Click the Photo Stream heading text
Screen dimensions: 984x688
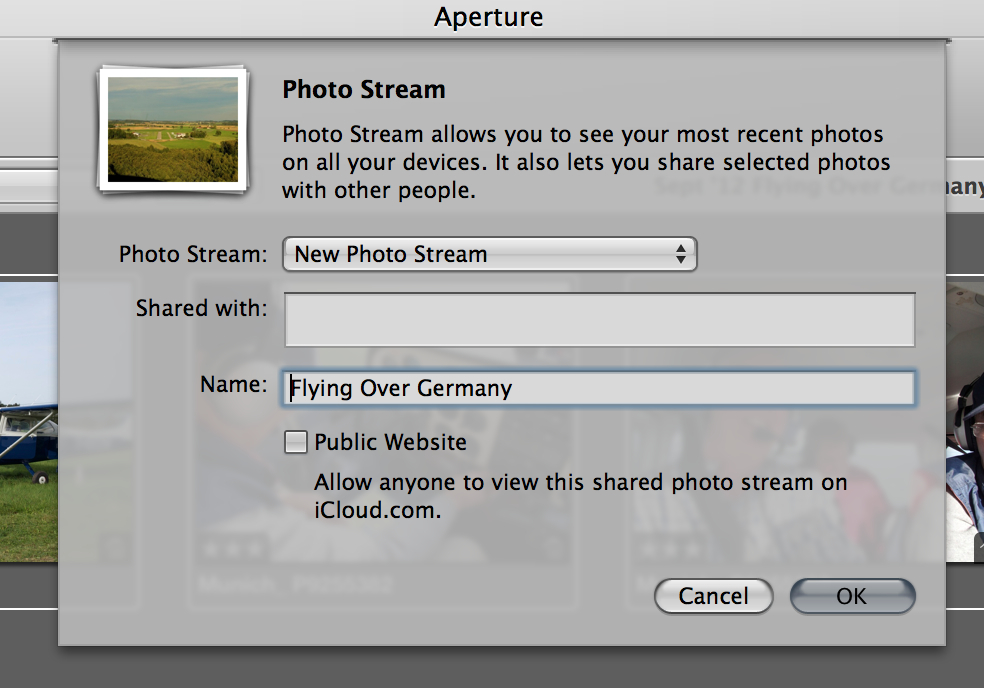[364, 89]
